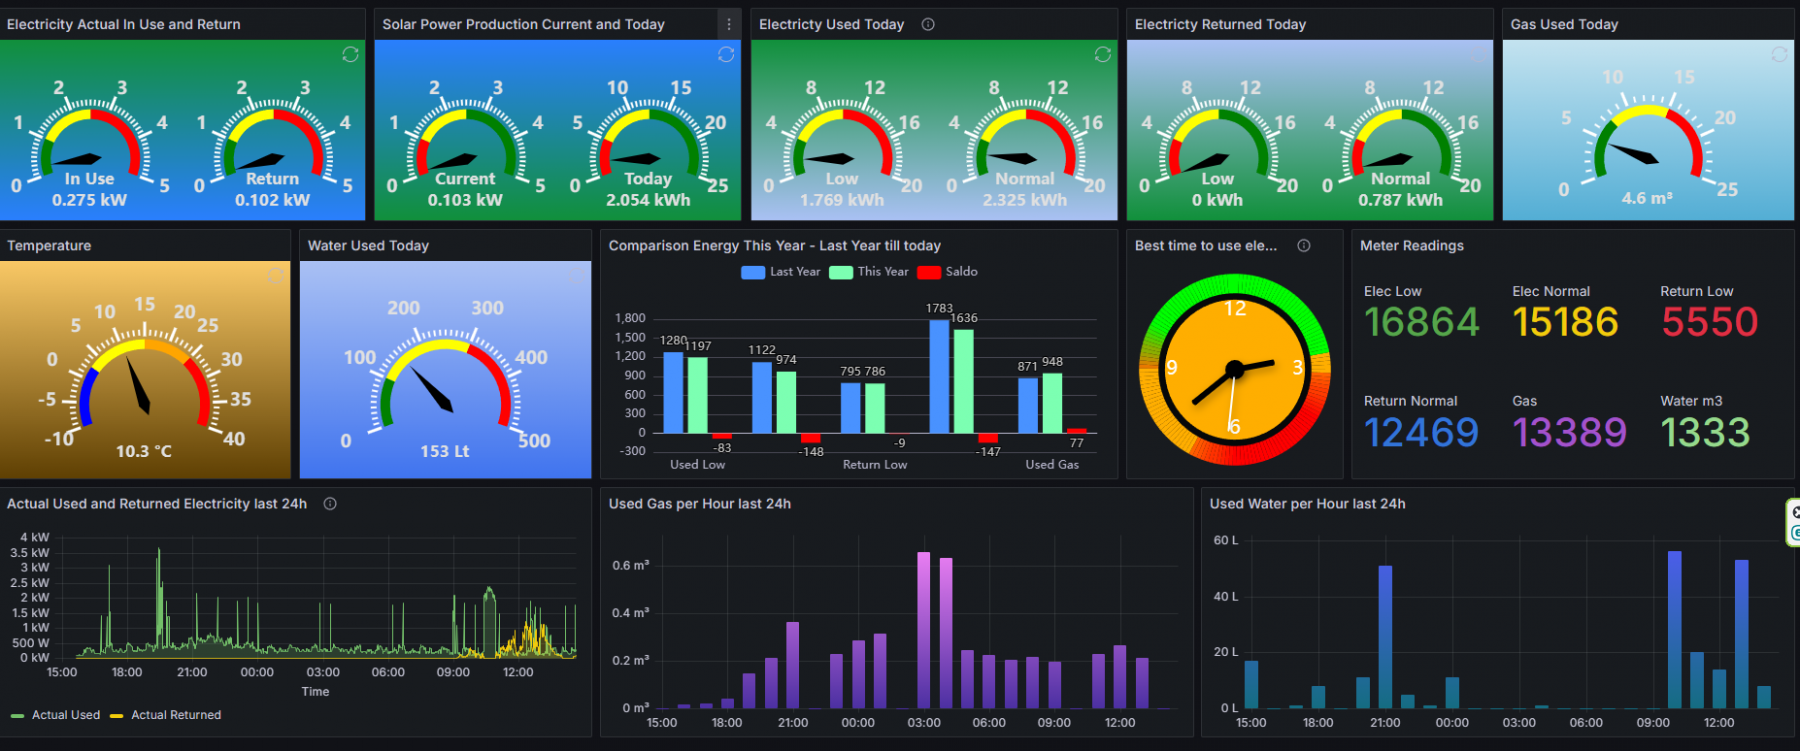
Task: Click the red Saldo legend color swatch
Action: tap(929, 272)
